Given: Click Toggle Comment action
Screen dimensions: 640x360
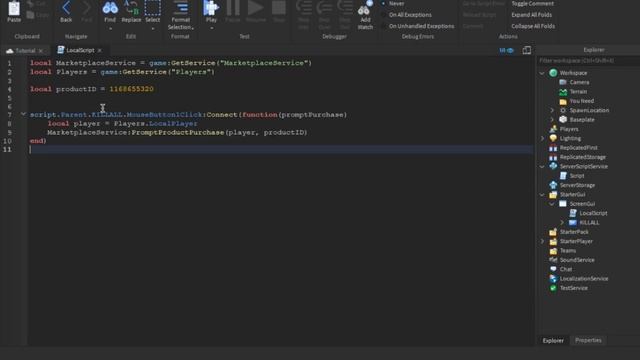Looking at the screenshot, I should [x=532, y=3].
